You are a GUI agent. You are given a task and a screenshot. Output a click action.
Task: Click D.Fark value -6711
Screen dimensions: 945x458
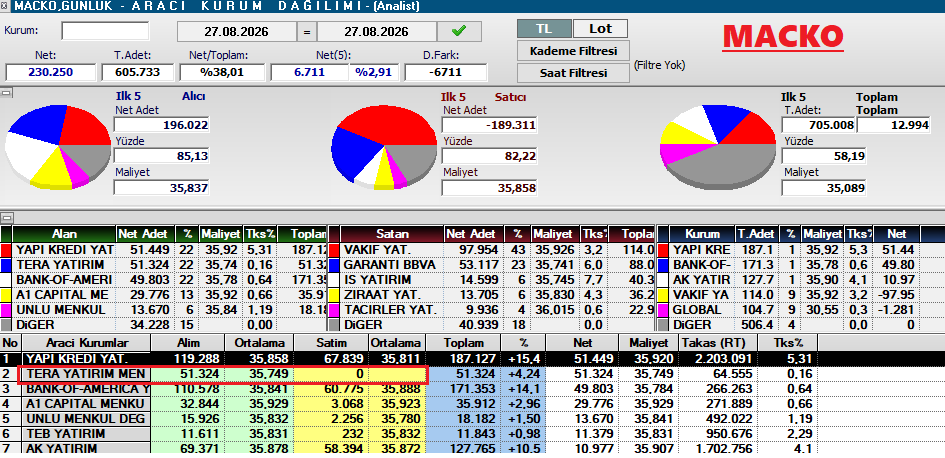445,72
